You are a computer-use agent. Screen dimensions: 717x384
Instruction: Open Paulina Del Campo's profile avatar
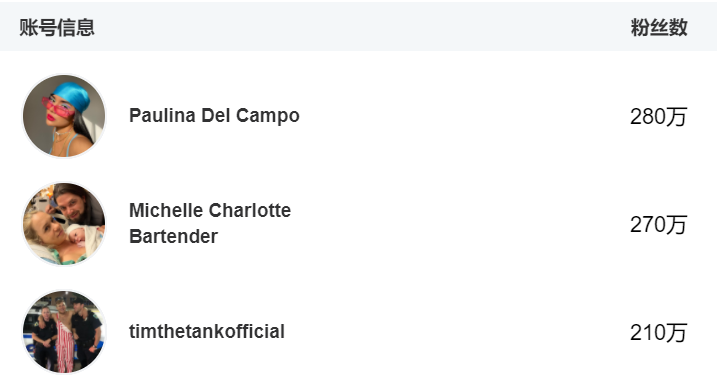[64, 116]
